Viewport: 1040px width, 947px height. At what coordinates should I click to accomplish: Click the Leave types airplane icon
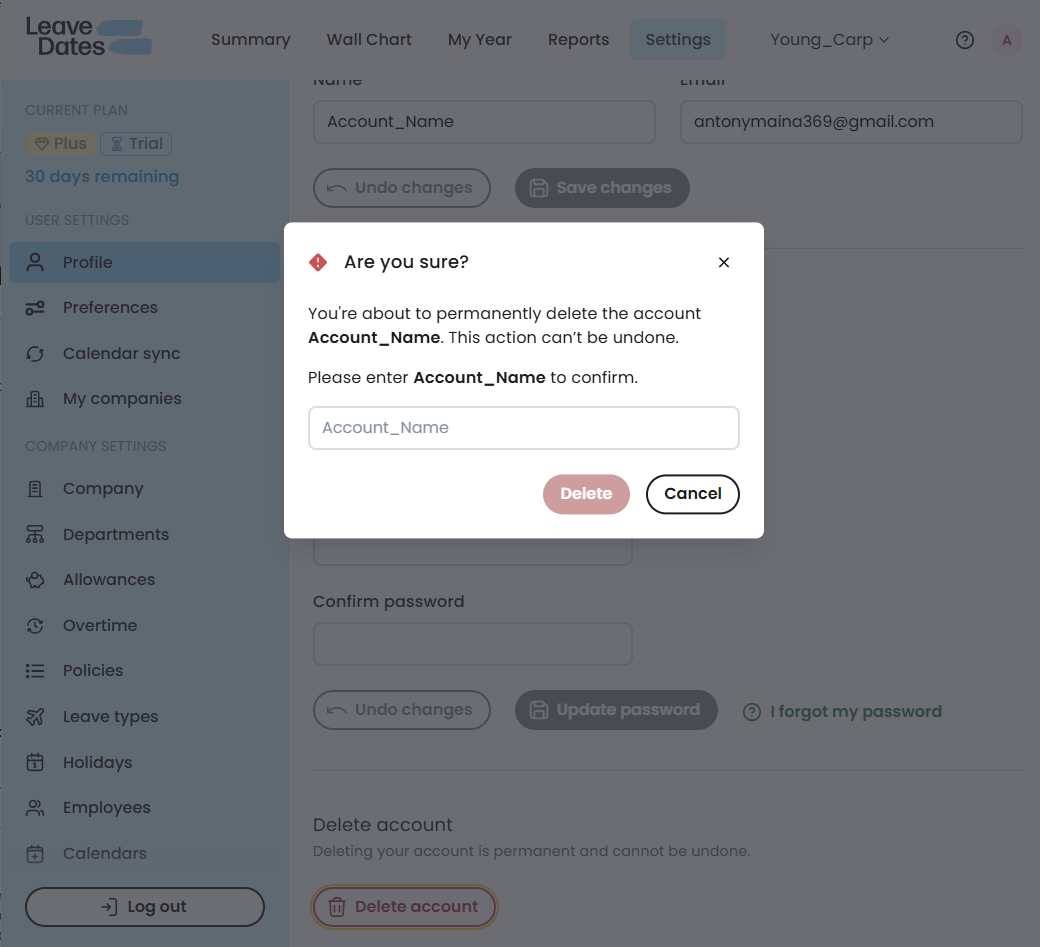pyautogui.click(x=35, y=717)
